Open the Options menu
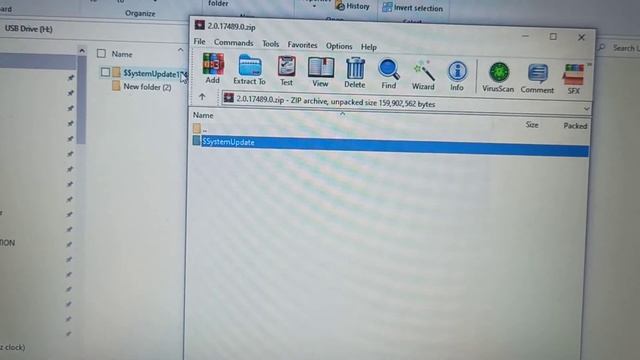This screenshot has width=640, height=360. (339, 46)
